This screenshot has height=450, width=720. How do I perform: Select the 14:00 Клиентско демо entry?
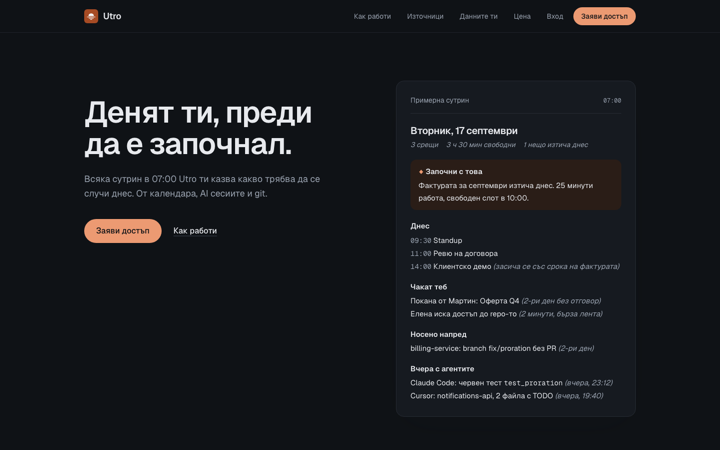coord(515,266)
